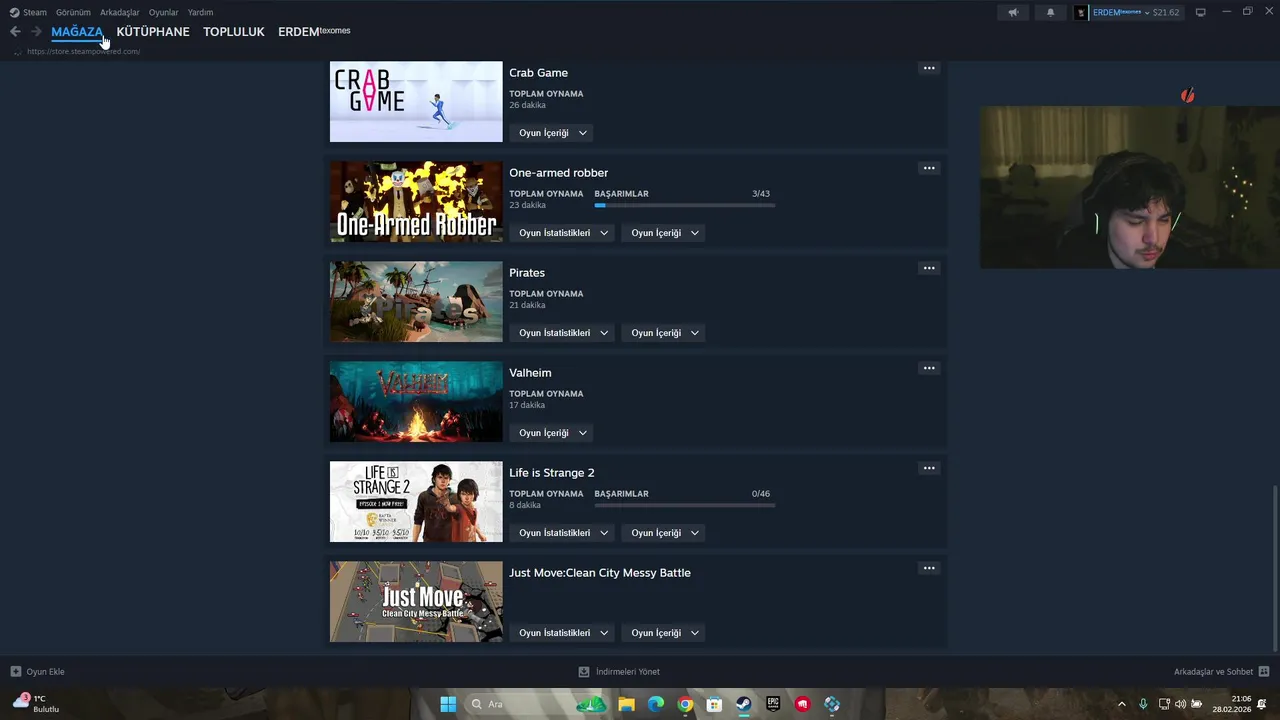Click the Valheim thumbnail image
Viewport: 1280px width, 720px height.
(x=416, y=402)
